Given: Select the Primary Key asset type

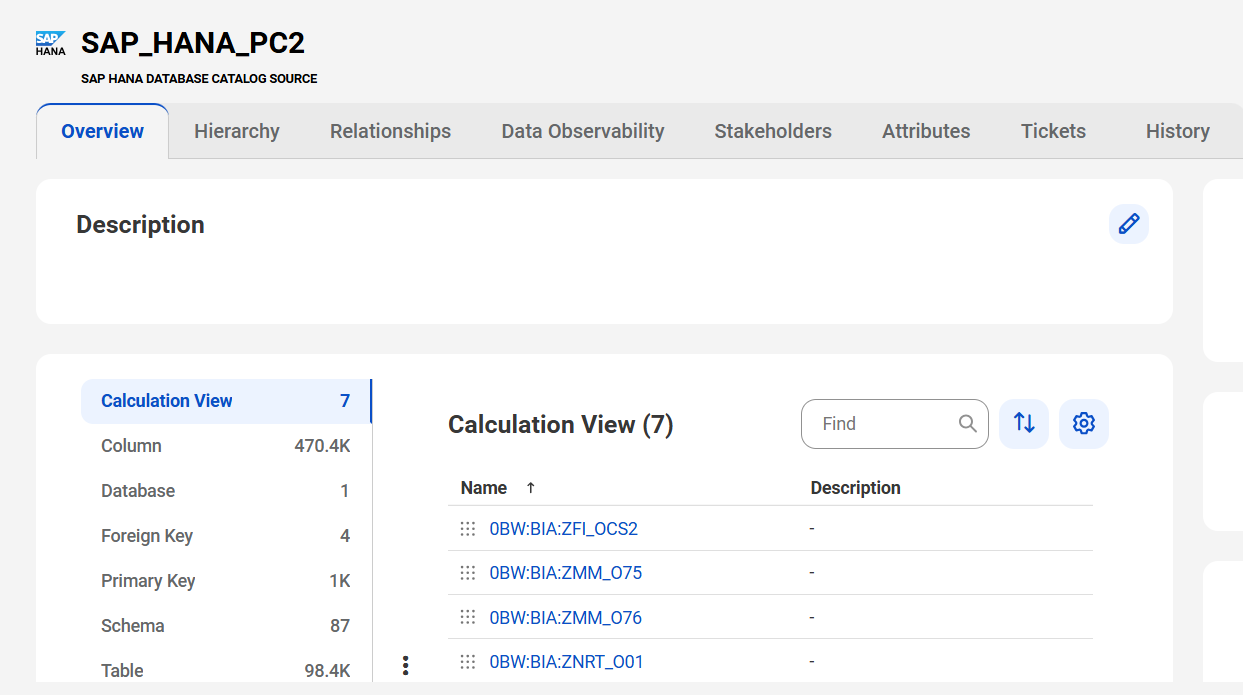Looking at the screenshot, I should pos(226,581).
